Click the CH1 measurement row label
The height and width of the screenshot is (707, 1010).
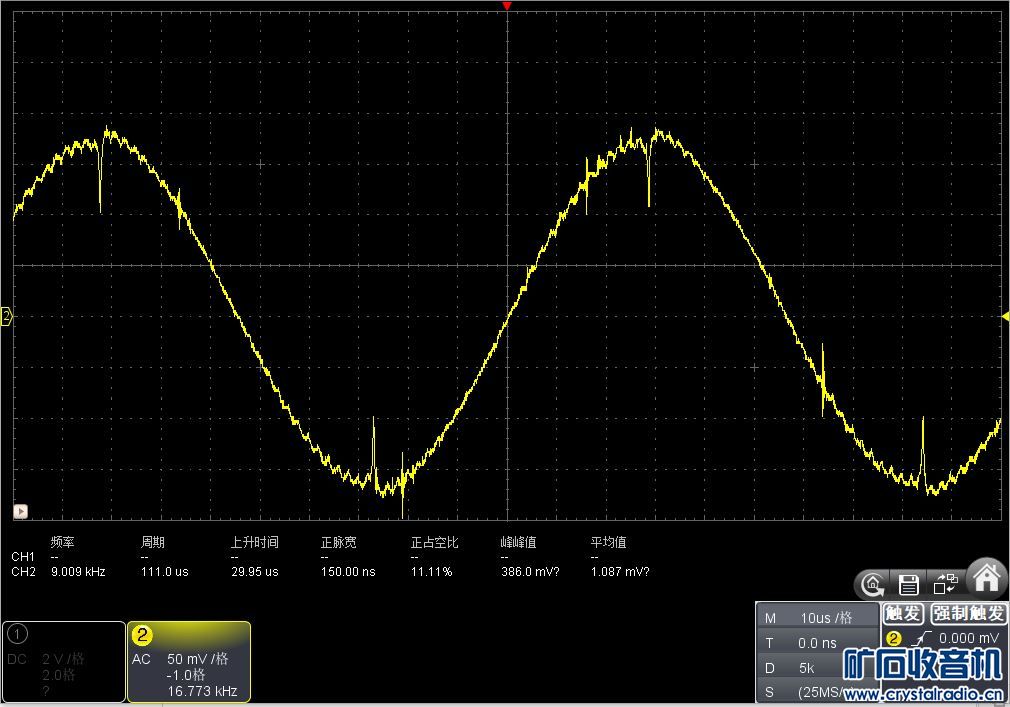23,556
